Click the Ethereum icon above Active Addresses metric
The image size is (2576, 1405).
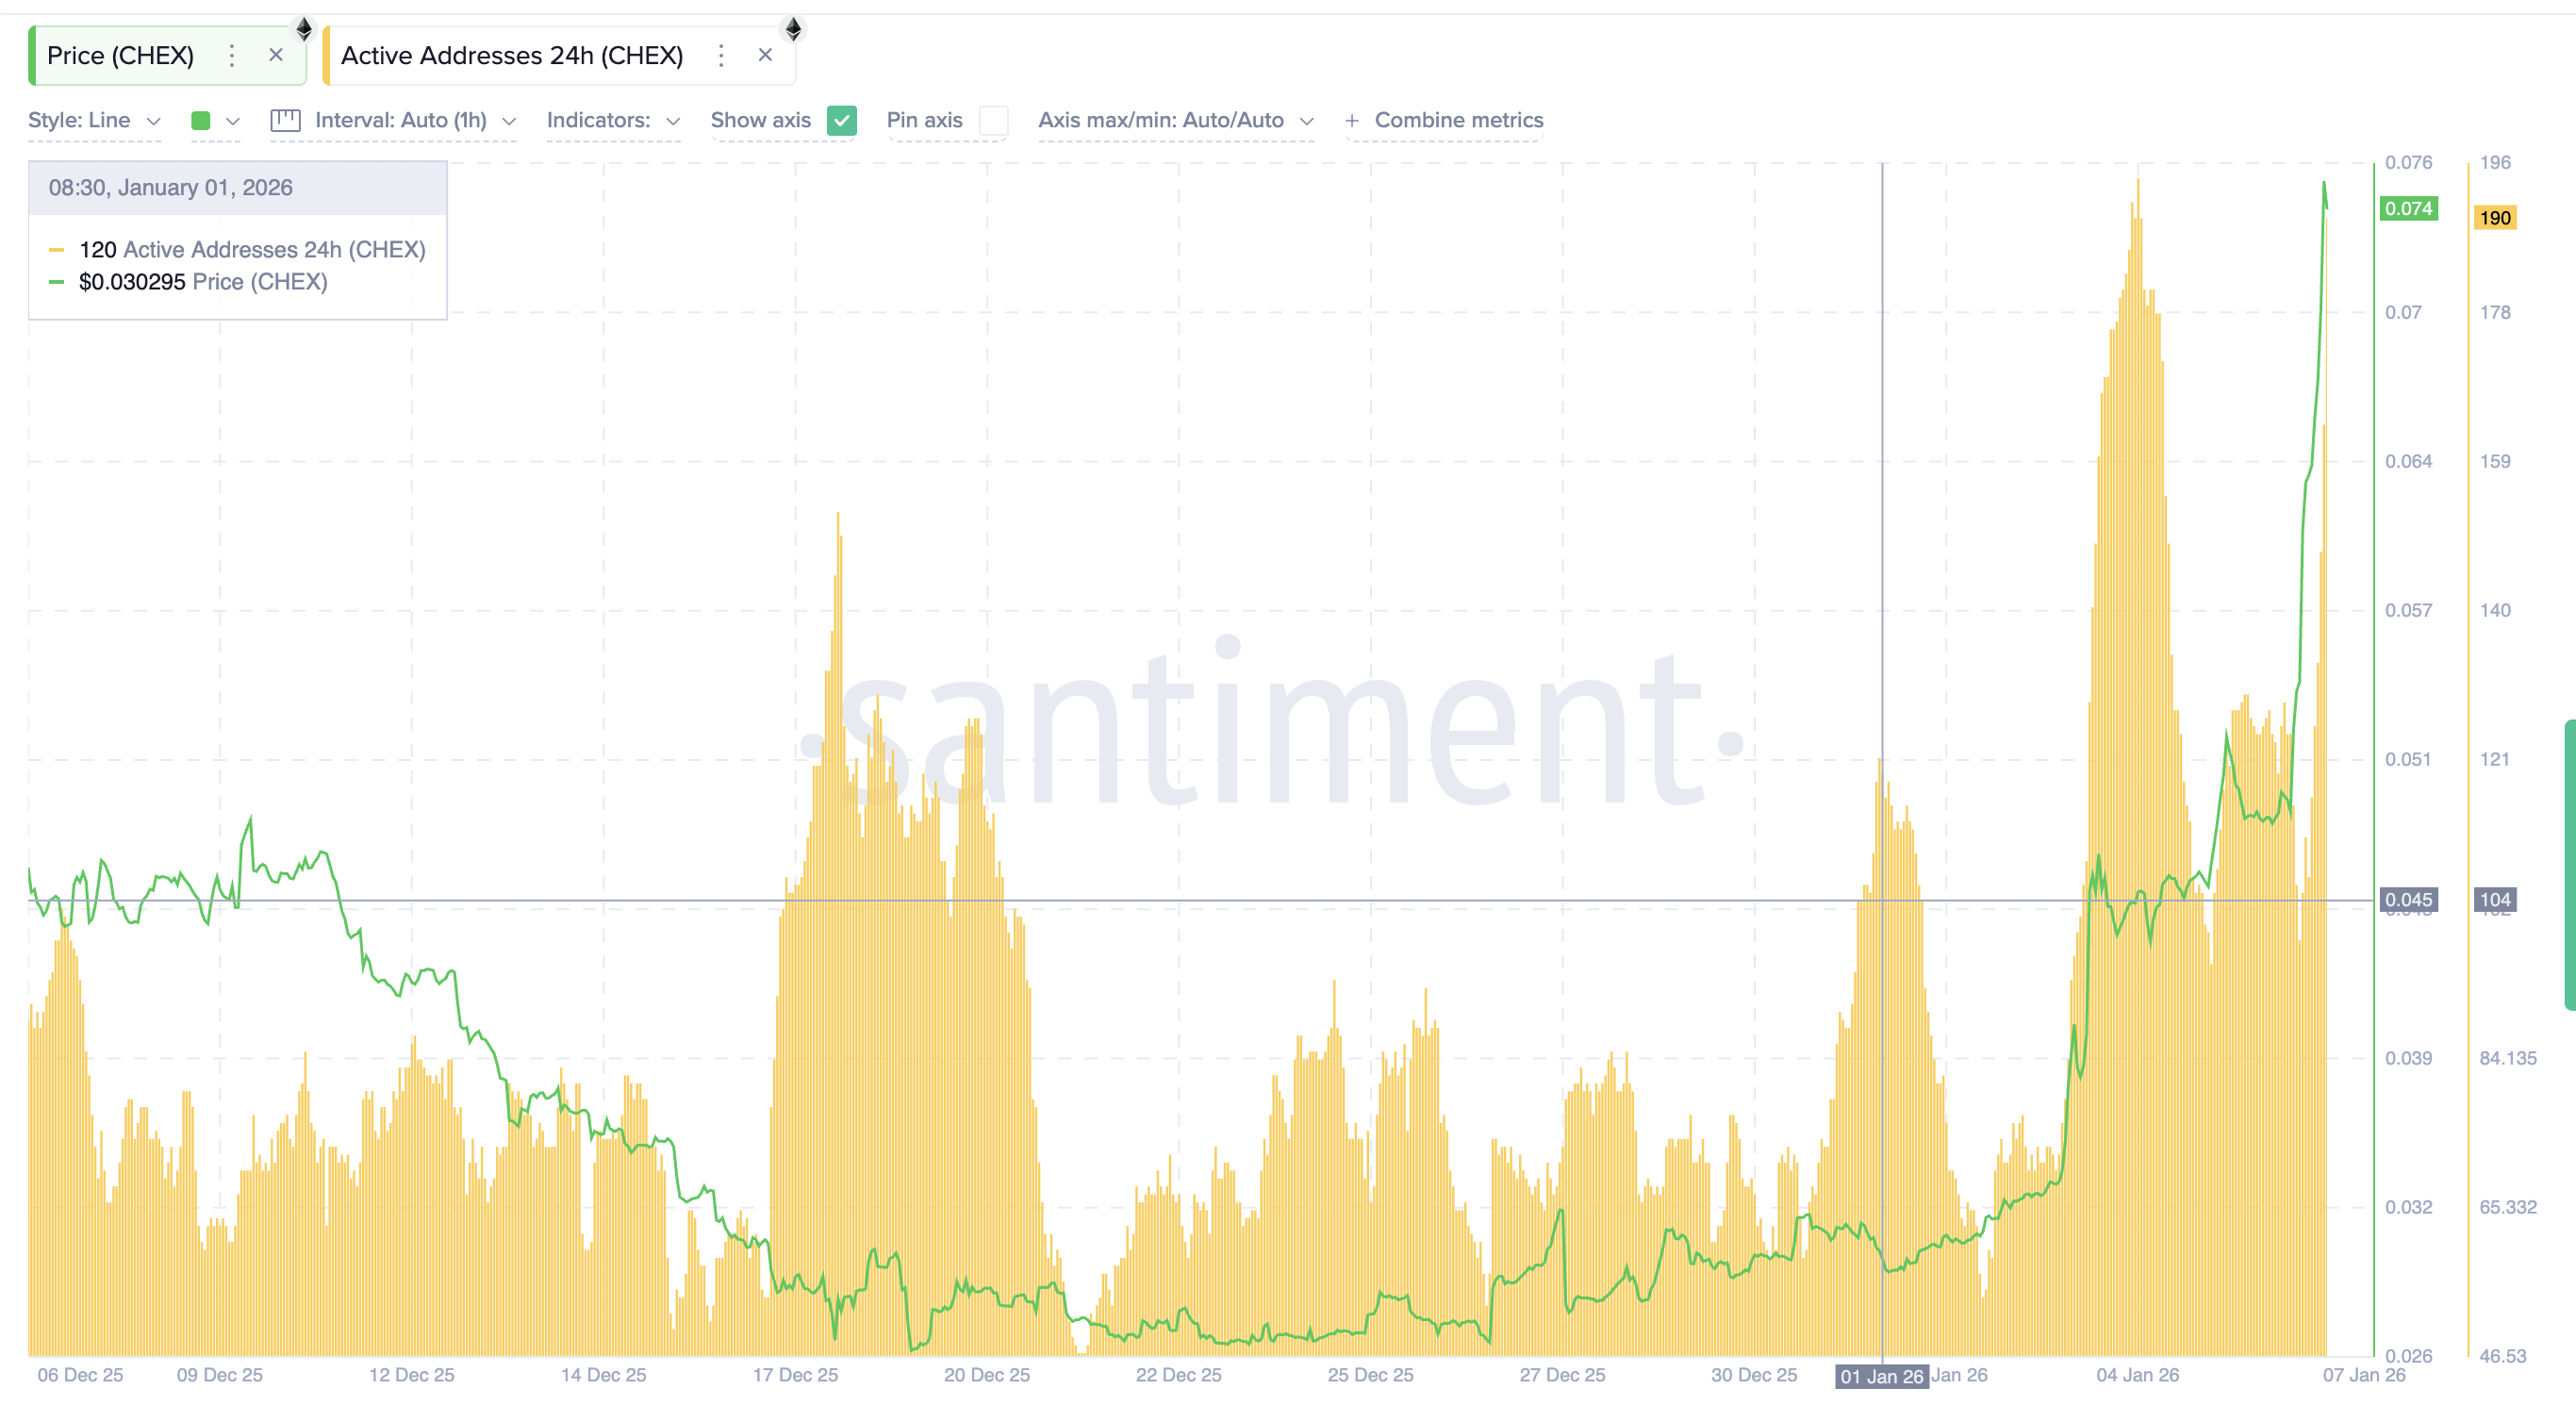793,30
